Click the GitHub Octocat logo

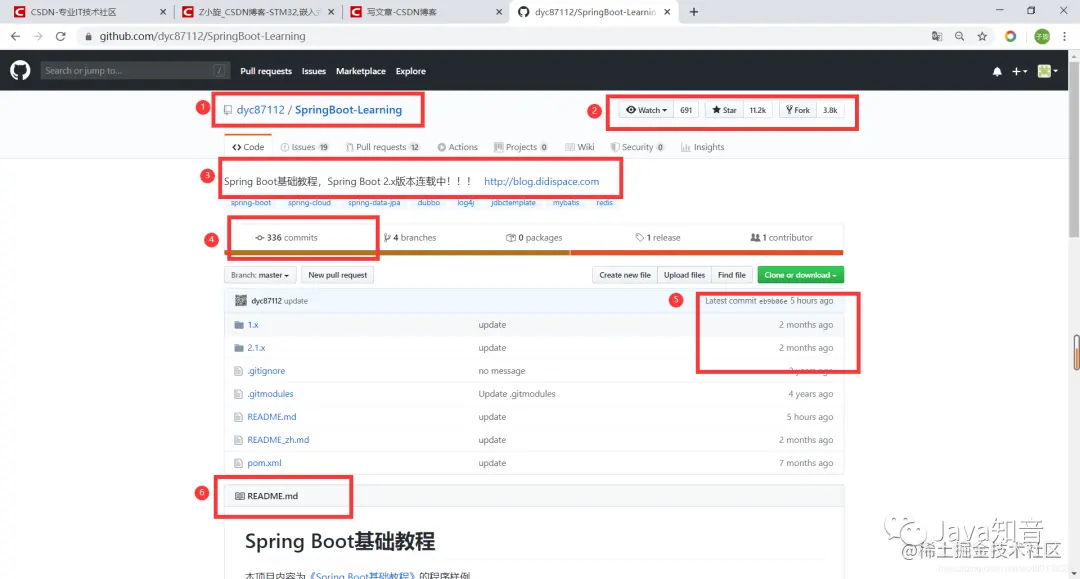pos(20,70)
